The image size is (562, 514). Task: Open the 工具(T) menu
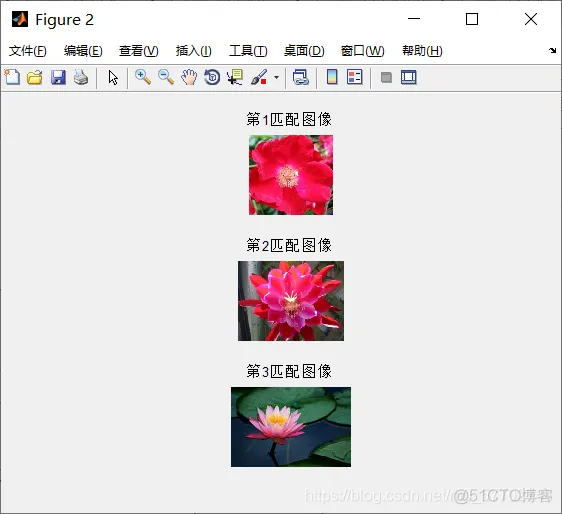[248, 51]
